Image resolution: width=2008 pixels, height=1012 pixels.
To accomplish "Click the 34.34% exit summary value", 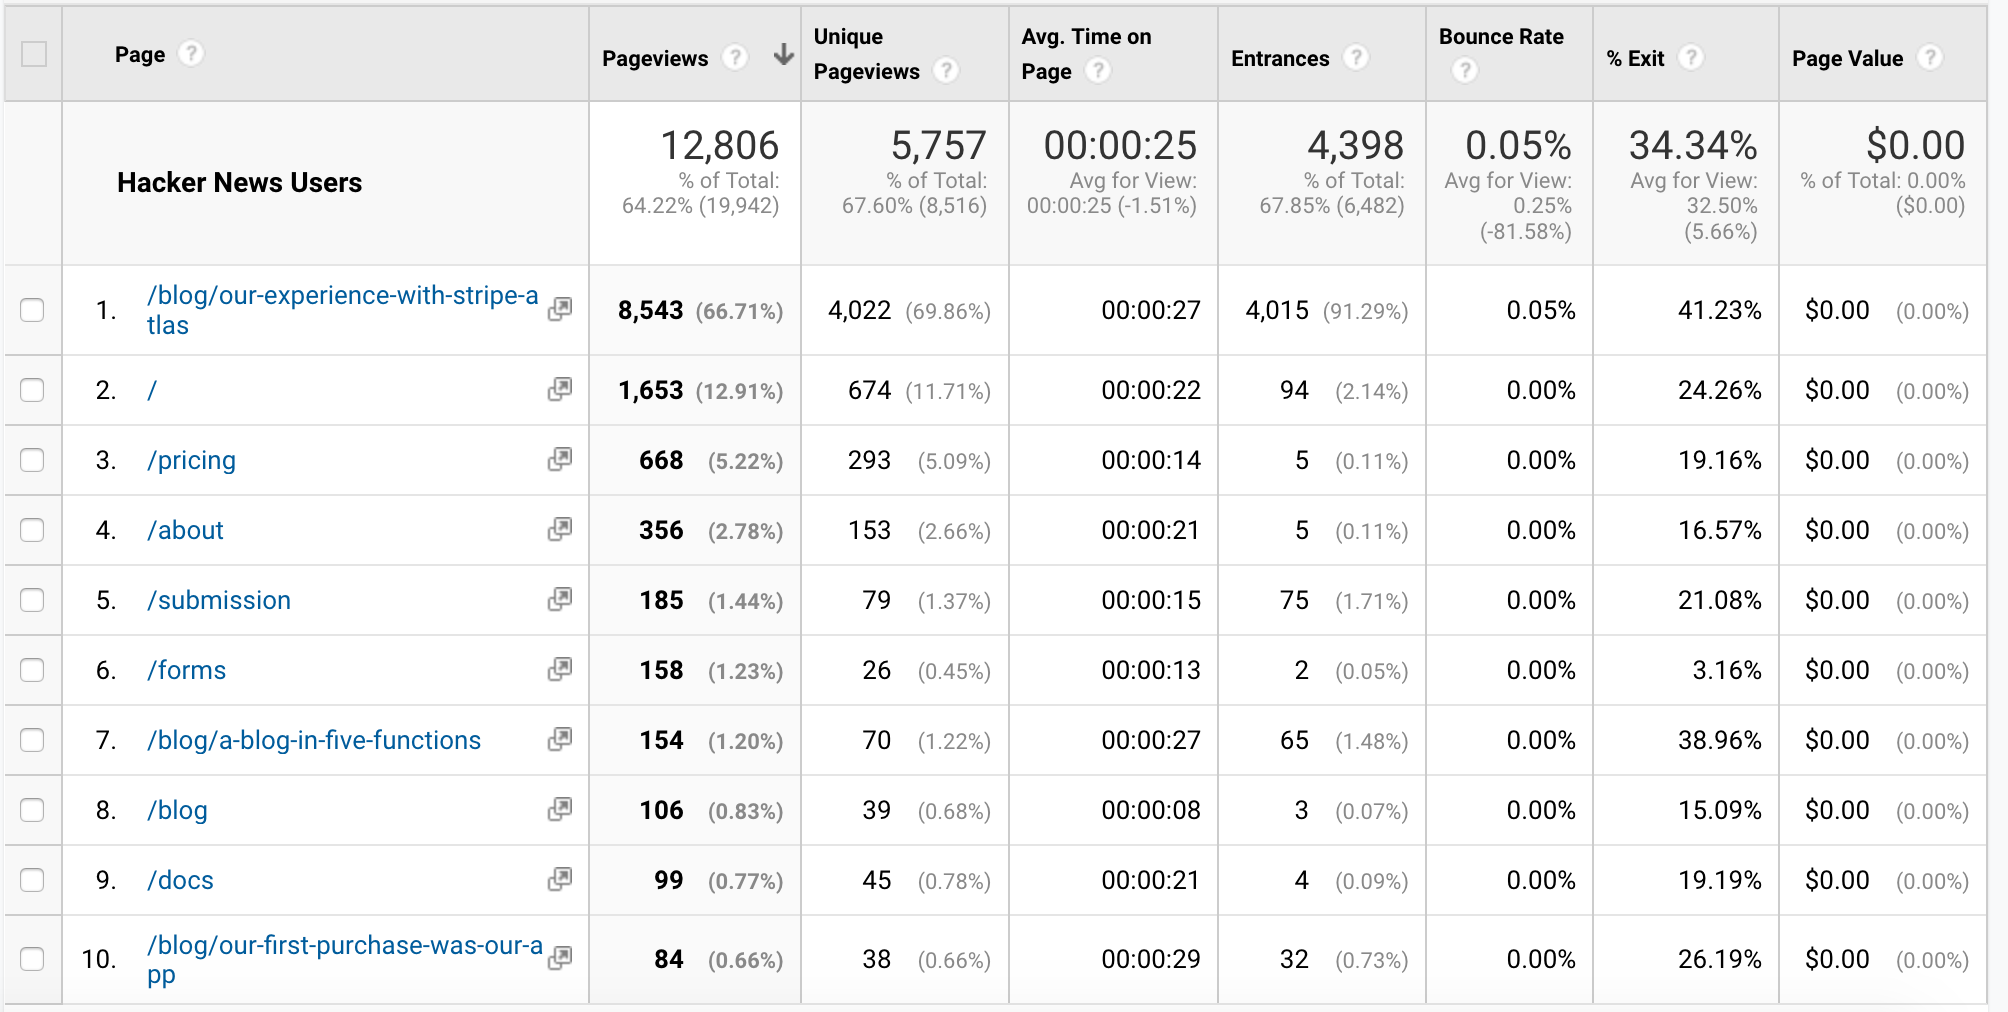I will point(1693,146).
